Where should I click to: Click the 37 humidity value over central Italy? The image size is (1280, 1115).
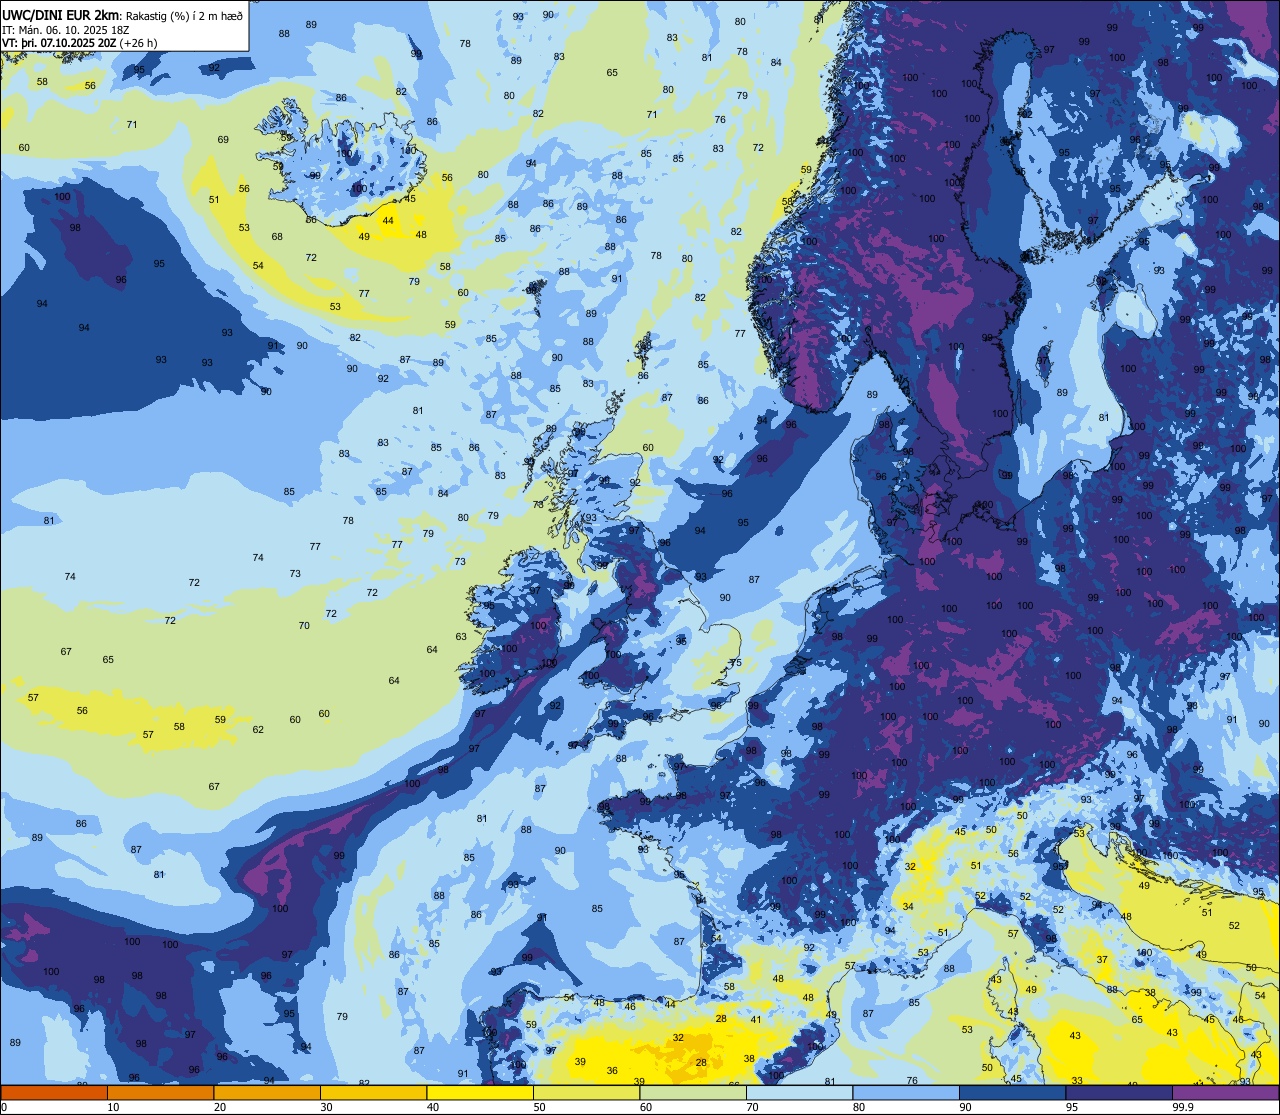pyautogui.click(x=1102, y=959)
